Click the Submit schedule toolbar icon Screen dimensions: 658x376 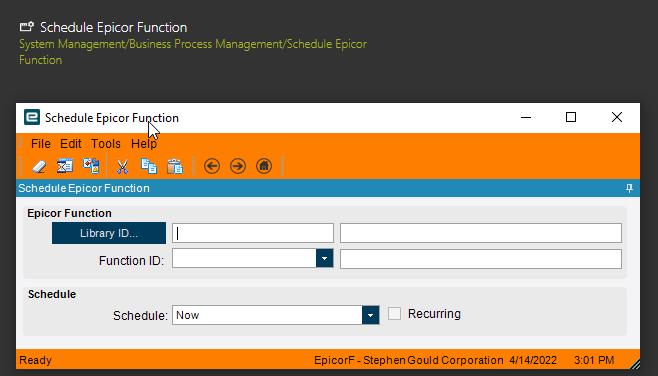65,166
